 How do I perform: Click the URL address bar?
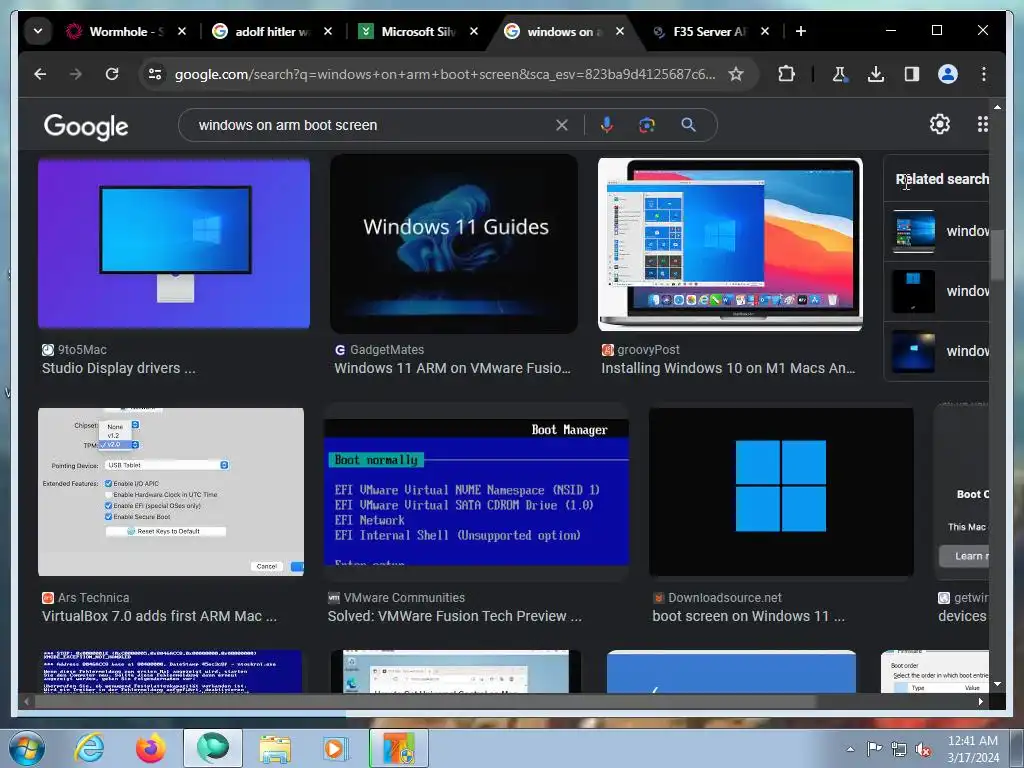[x=444, y=74]
